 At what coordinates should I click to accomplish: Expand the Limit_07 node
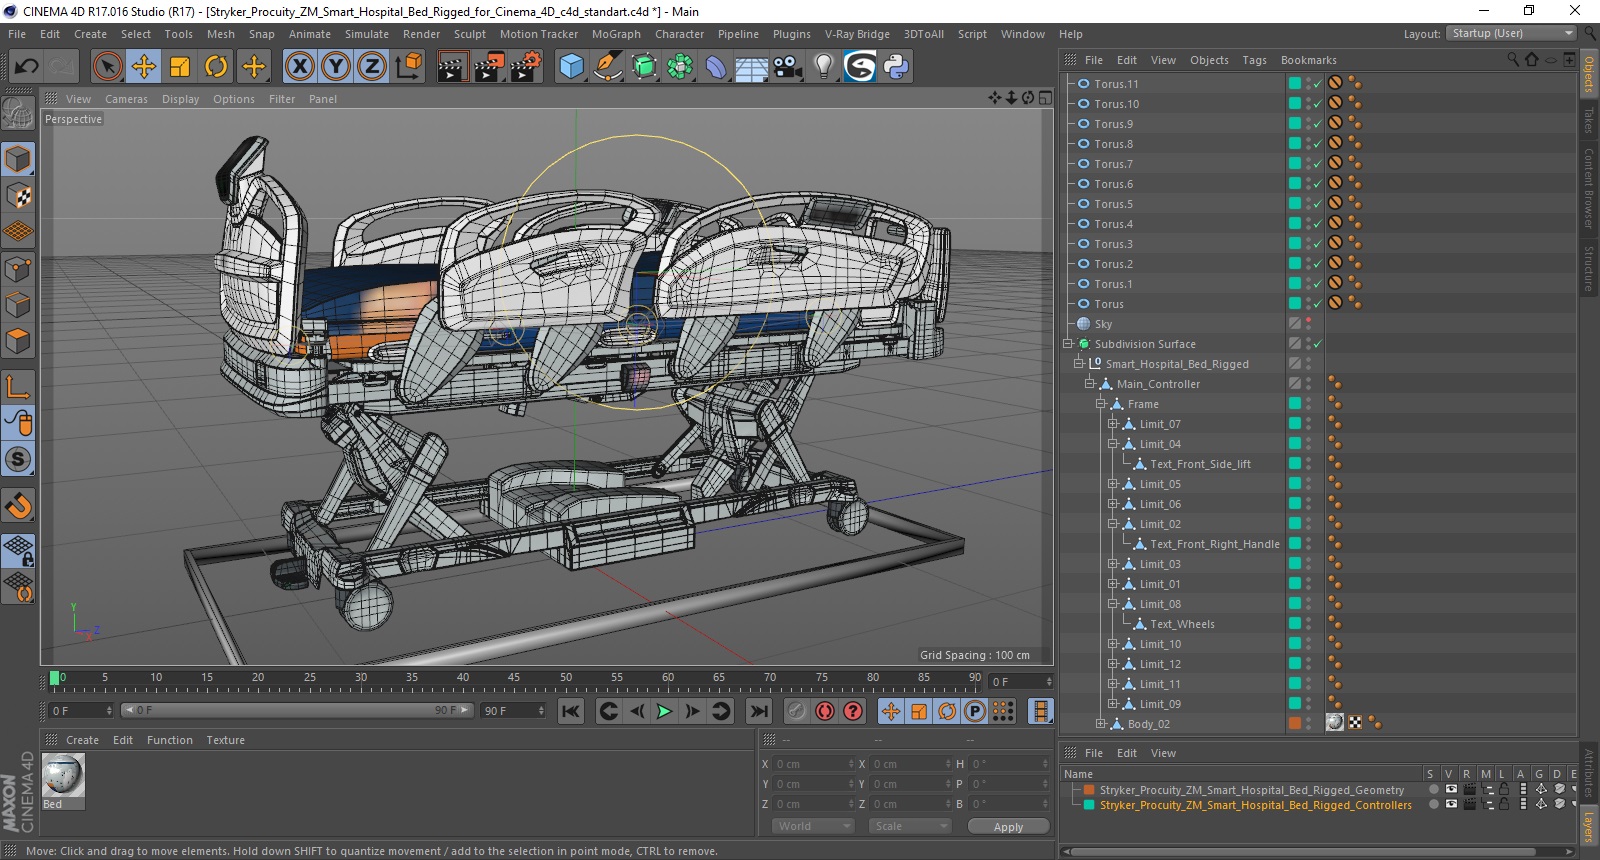click(1112, 424)
